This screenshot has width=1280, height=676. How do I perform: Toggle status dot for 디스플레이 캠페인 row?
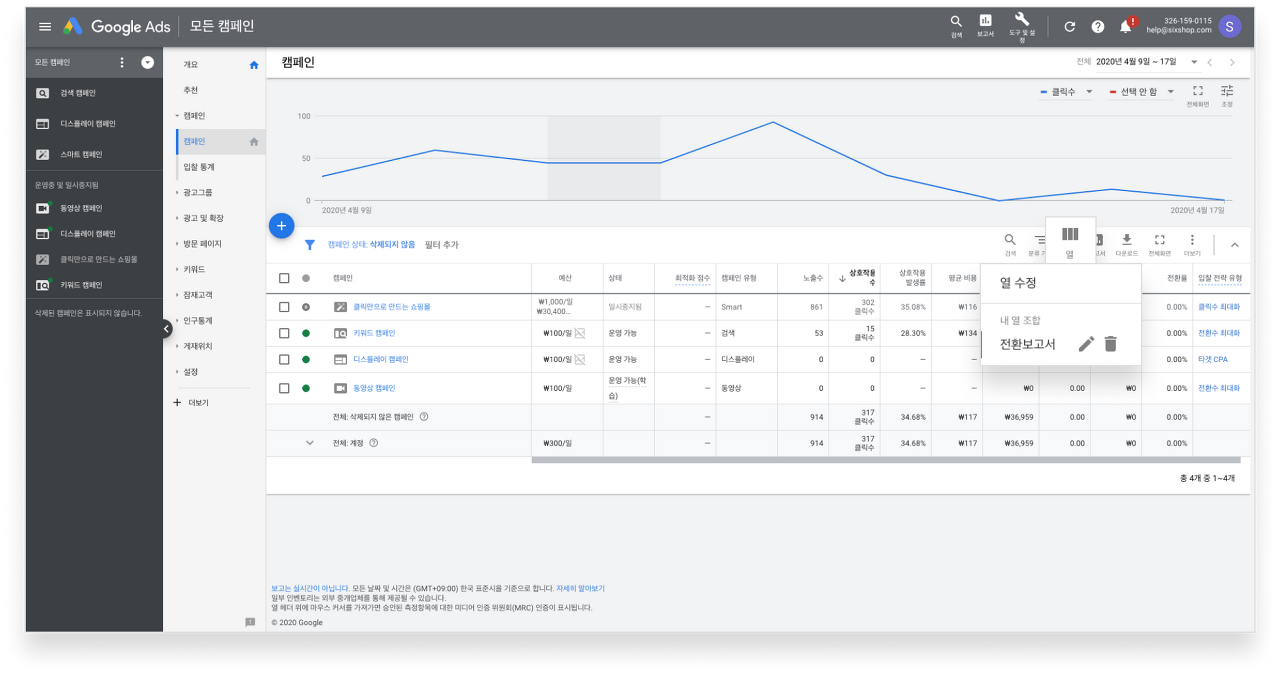coord(306,359)
